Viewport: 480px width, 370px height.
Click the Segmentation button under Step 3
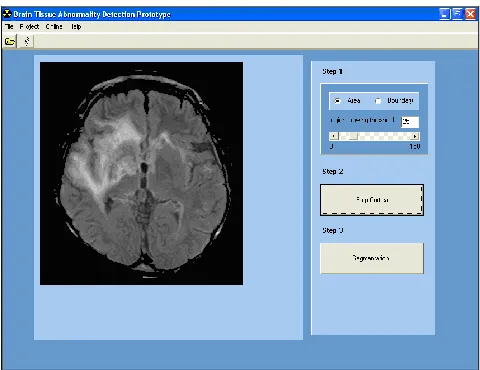372,258
